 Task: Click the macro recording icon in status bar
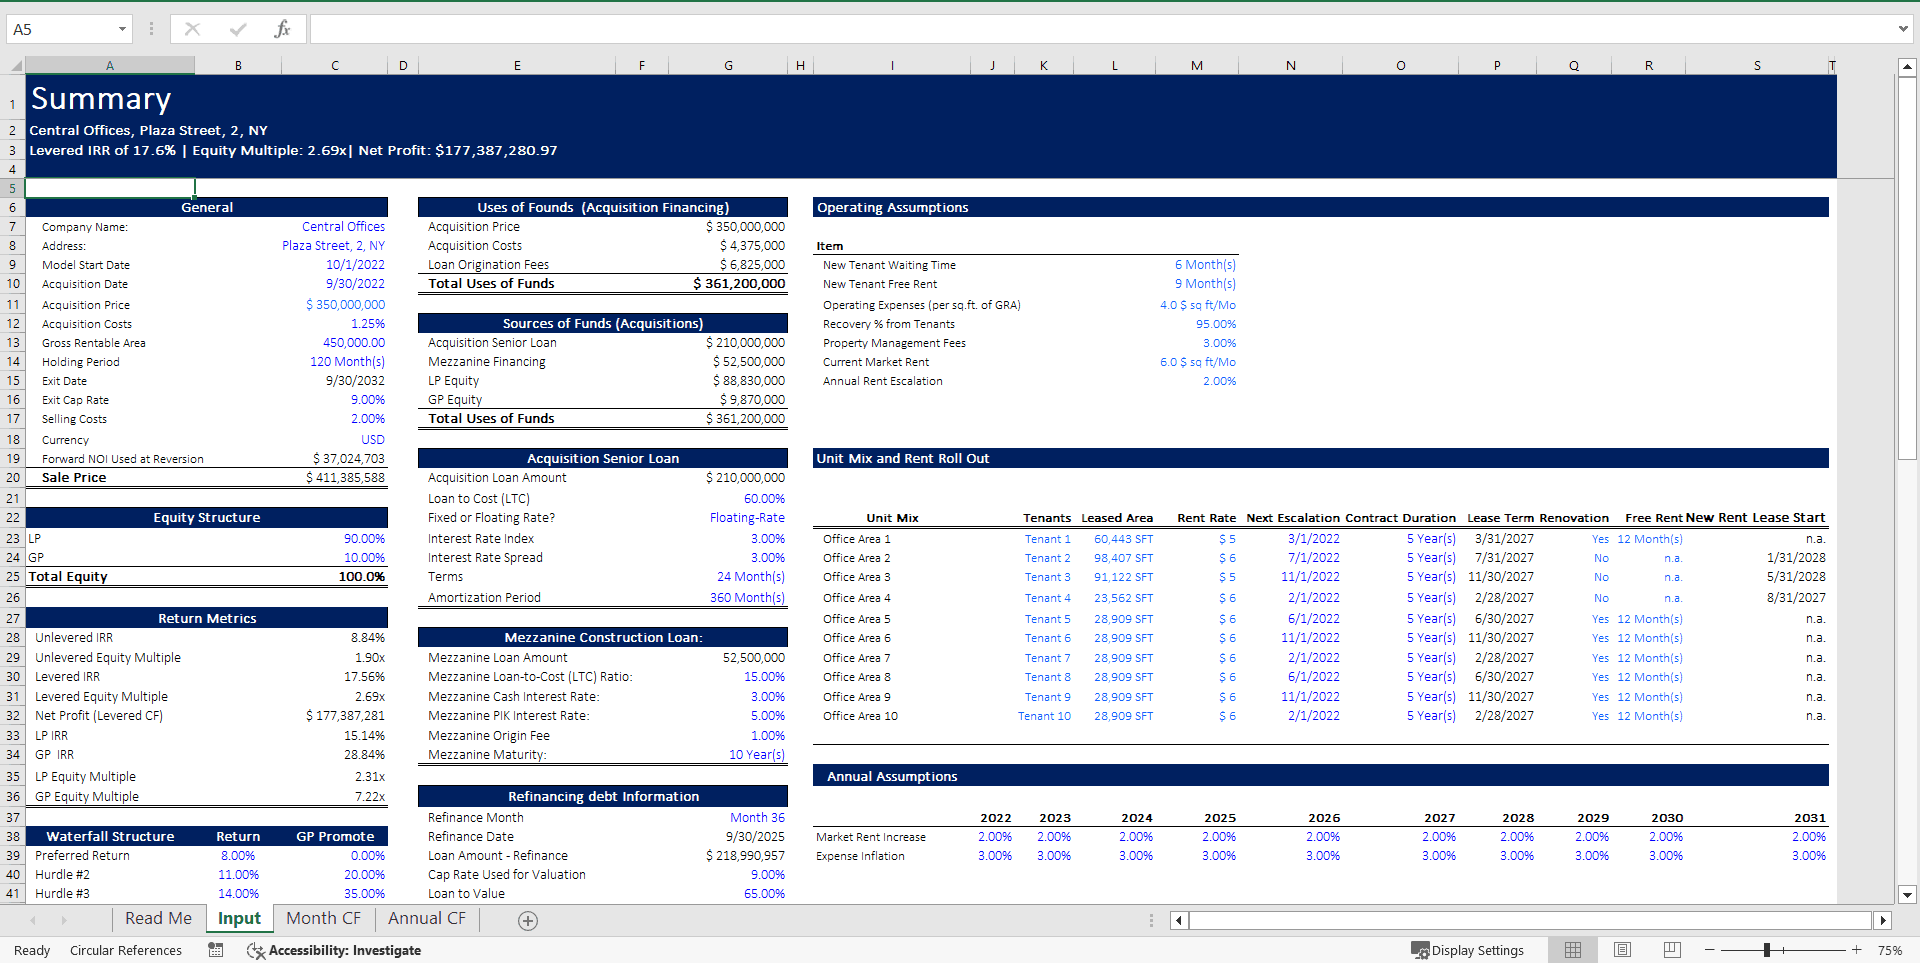tap(215, 950)
